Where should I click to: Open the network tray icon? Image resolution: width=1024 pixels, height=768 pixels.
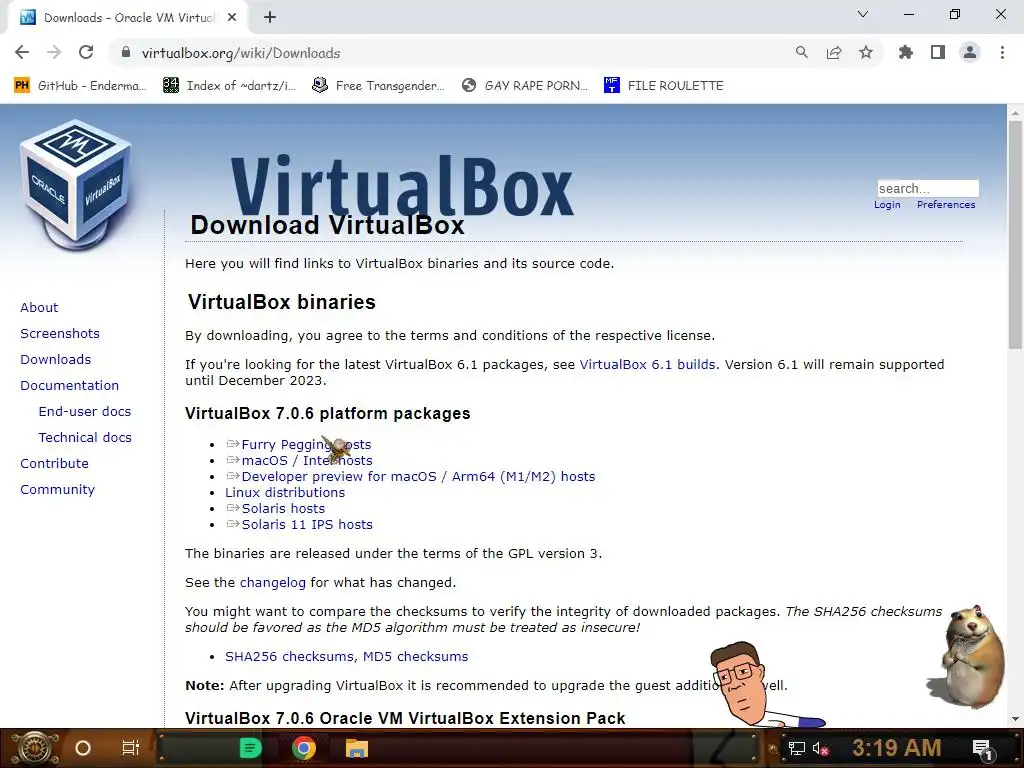(797, 748)
